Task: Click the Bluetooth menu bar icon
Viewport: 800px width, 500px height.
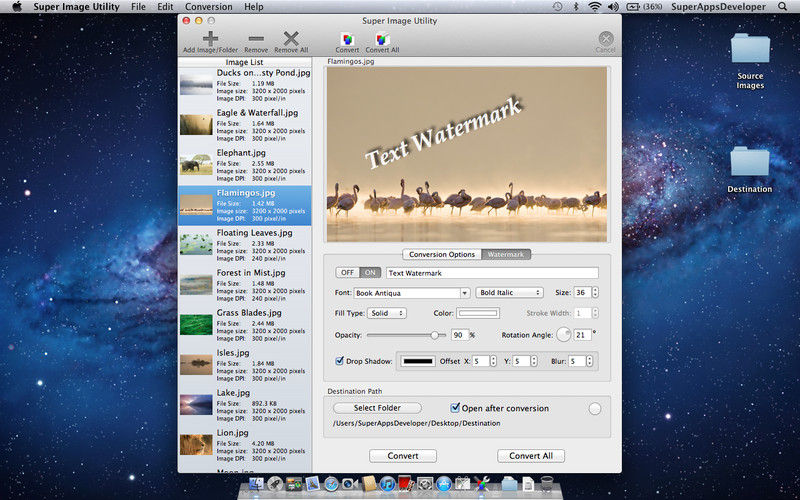Action: (576, 7)
